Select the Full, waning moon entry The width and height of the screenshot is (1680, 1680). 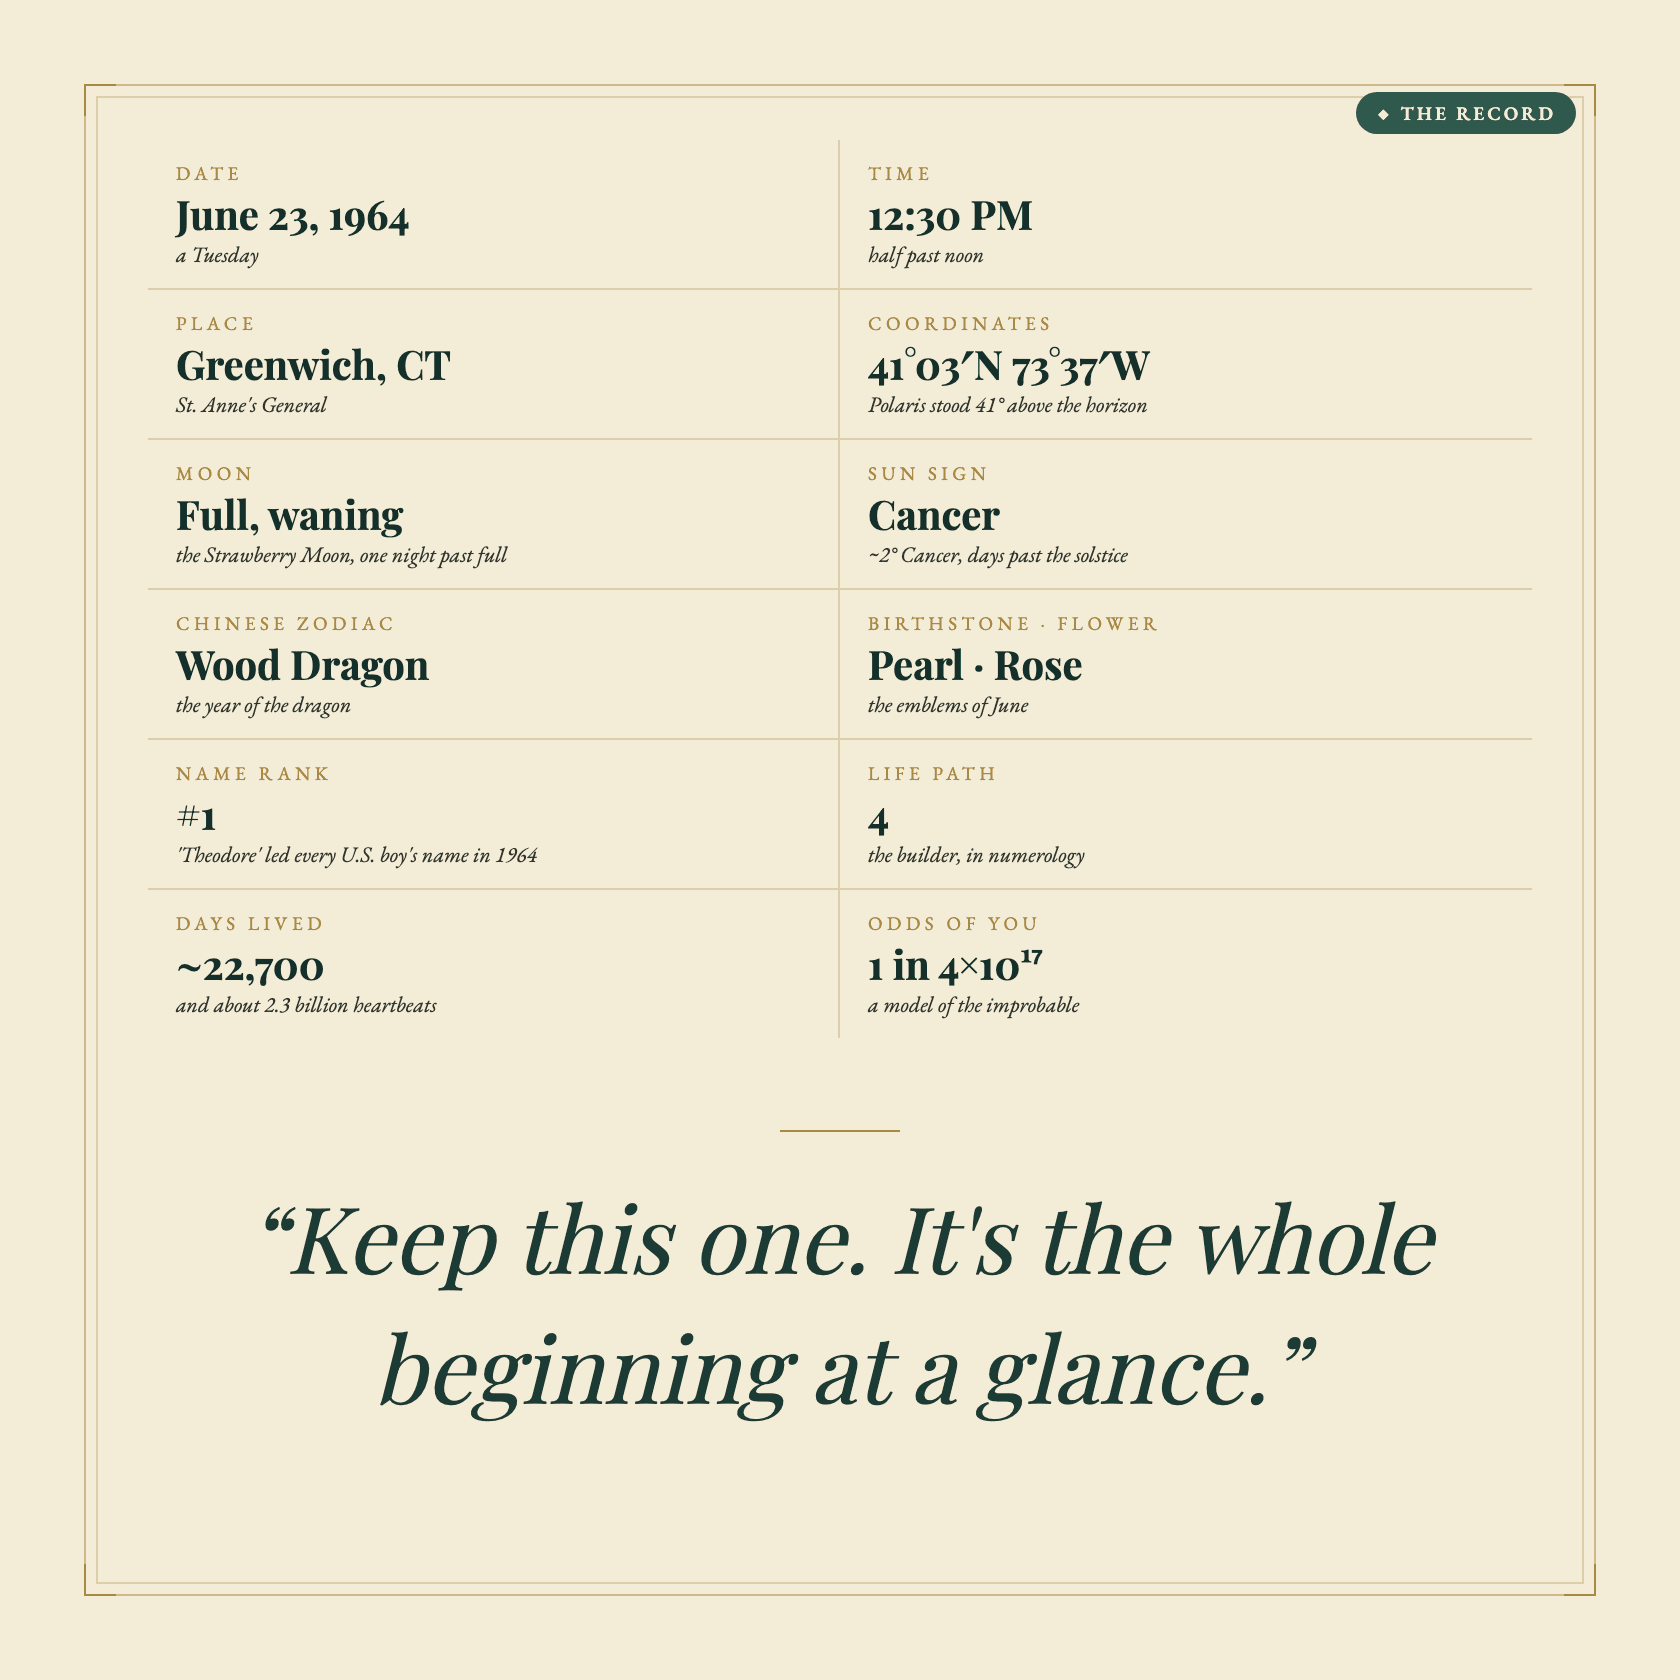pyautogui.click(x=290, y=516)
